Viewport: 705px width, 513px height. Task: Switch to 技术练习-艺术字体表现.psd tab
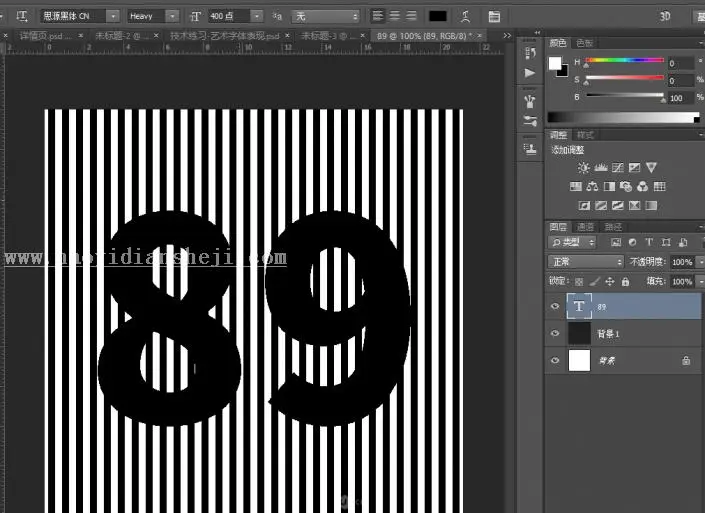(224, 36)
